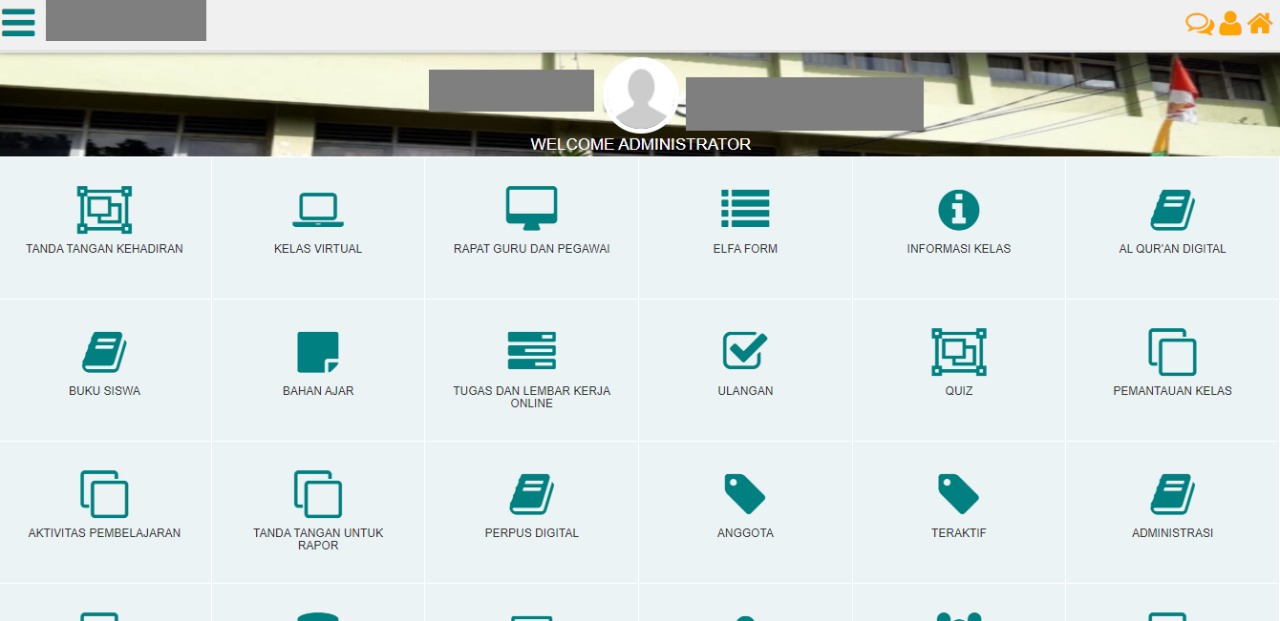Start the Quiz module
Image resolution: width=1280 pixels, height=621 pixels.
[x=958, y=353]
